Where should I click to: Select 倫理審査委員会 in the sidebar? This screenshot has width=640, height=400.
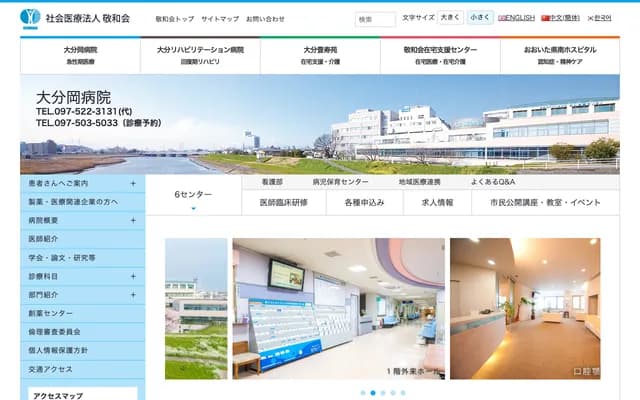pos(82,332)
